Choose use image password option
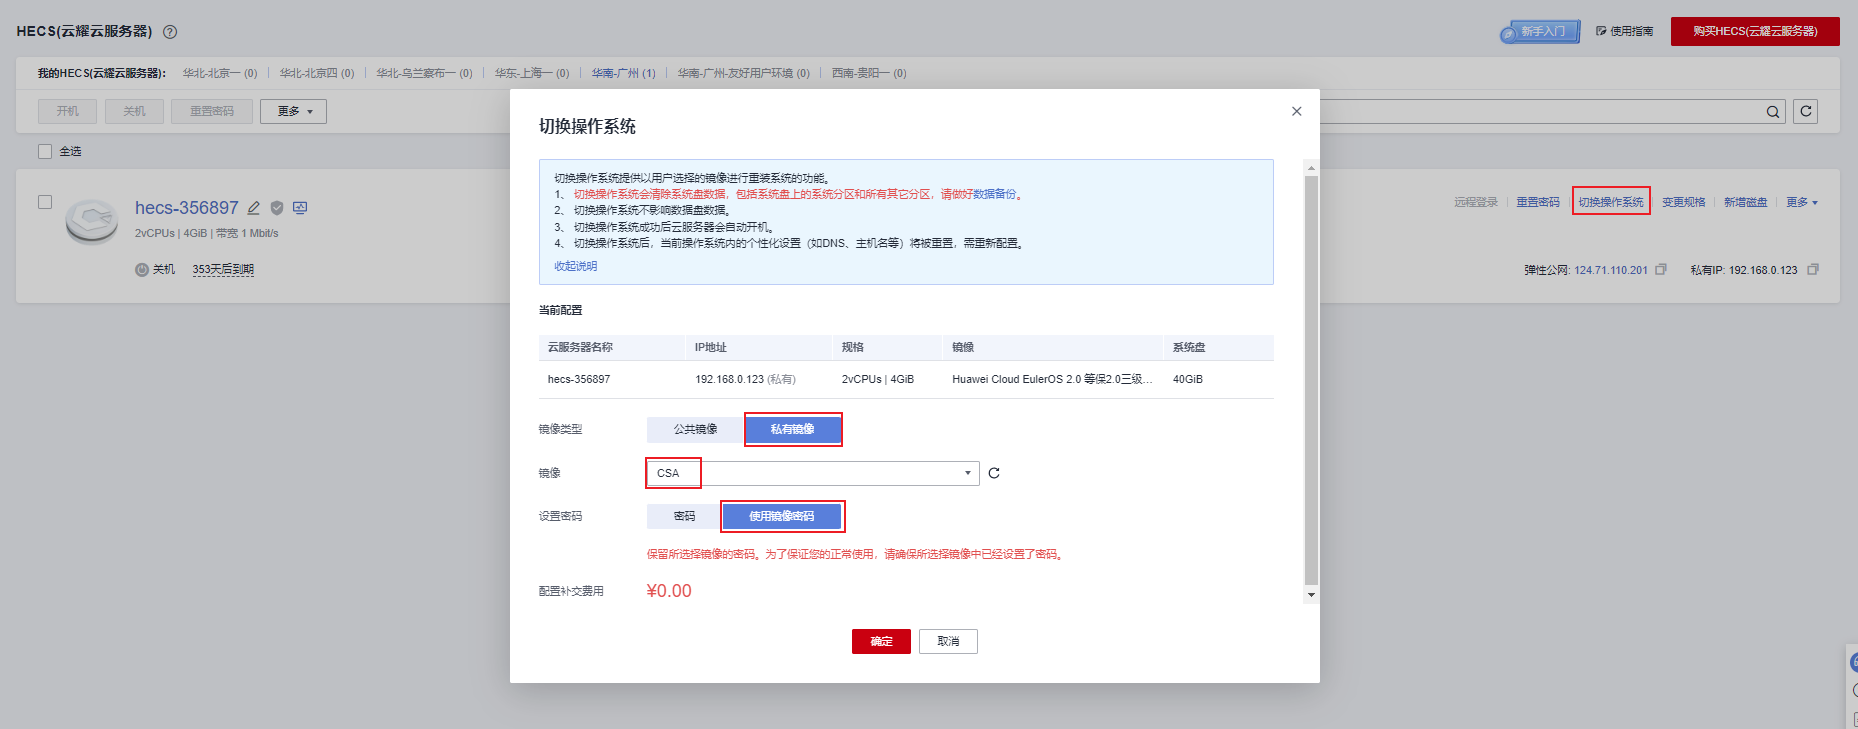 782,516
